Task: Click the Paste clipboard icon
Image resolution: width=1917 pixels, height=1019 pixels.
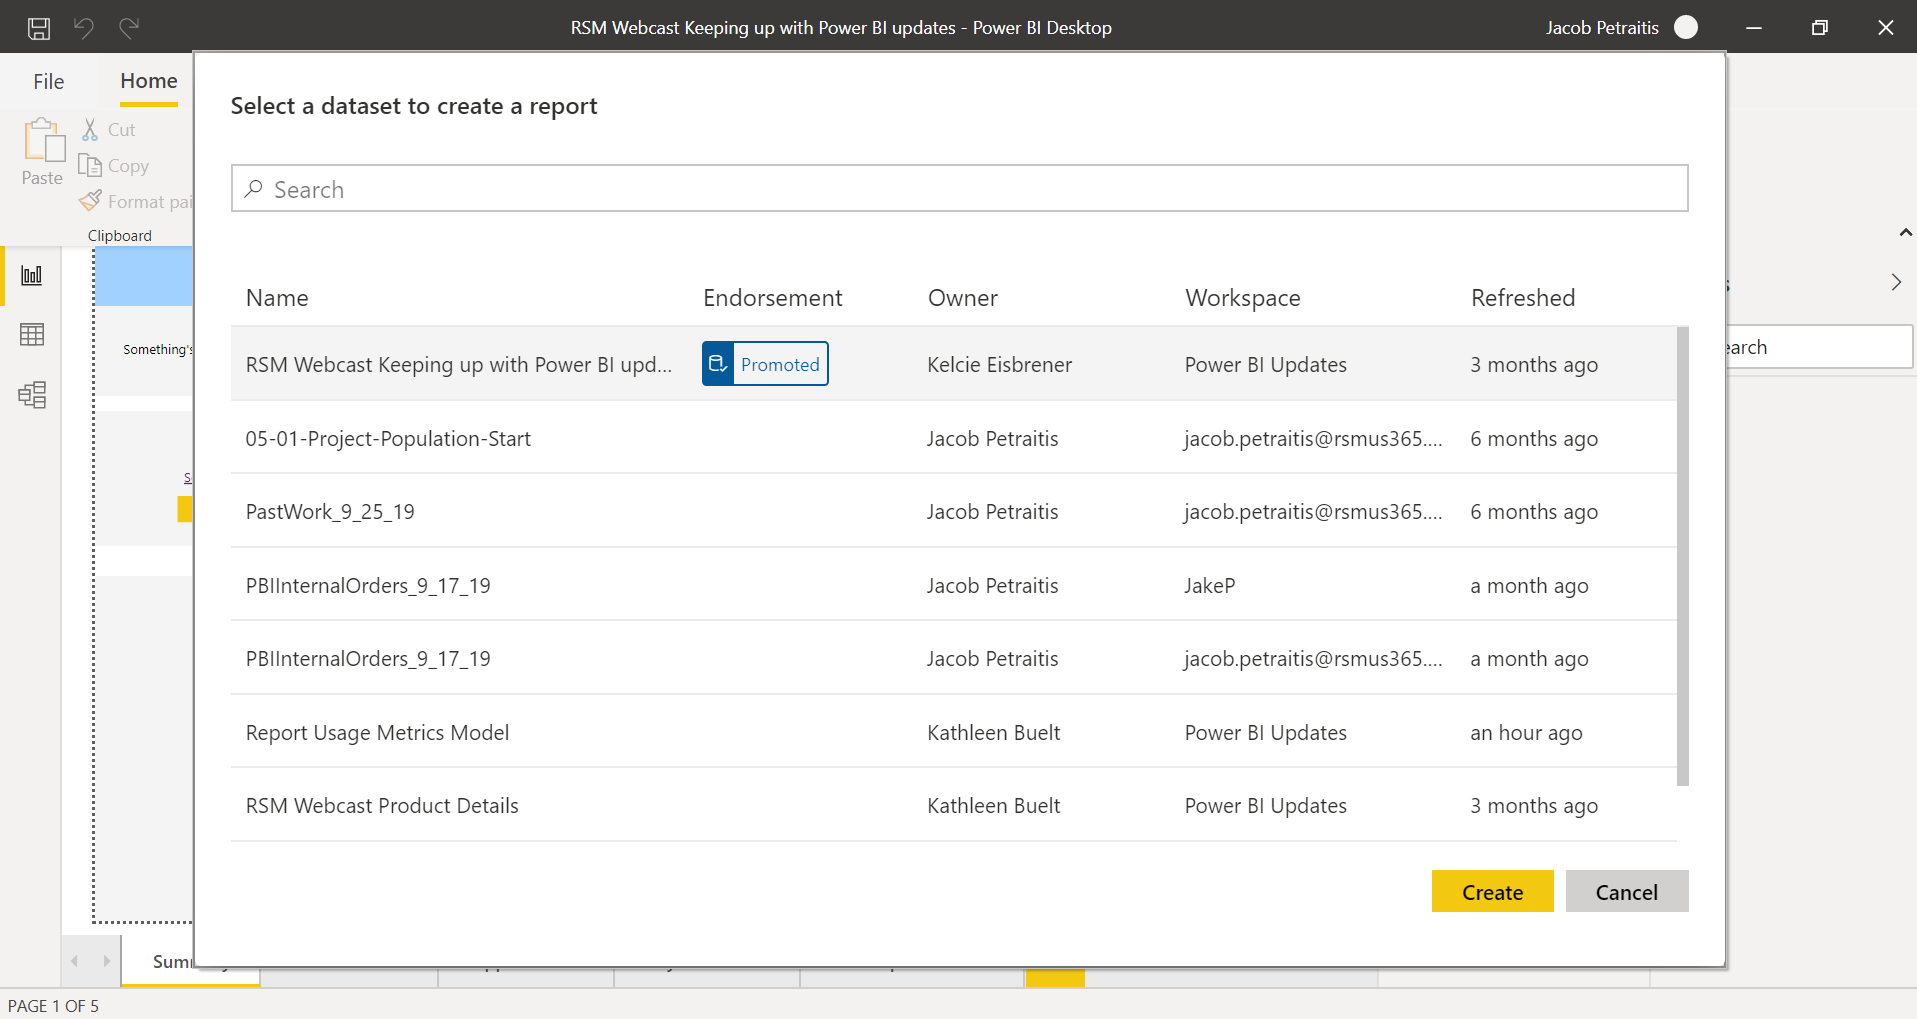Action: pyautogui.click(x=43, y=141)
